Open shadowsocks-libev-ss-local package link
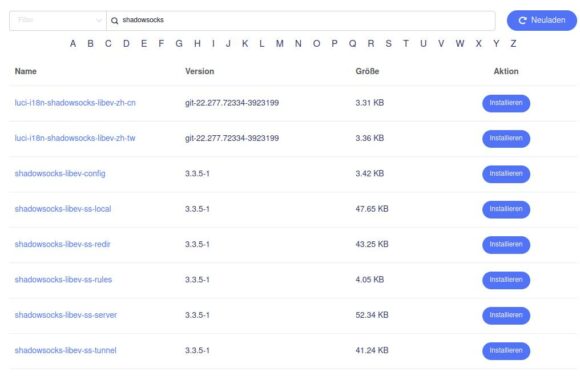 [x=63, y=209]
